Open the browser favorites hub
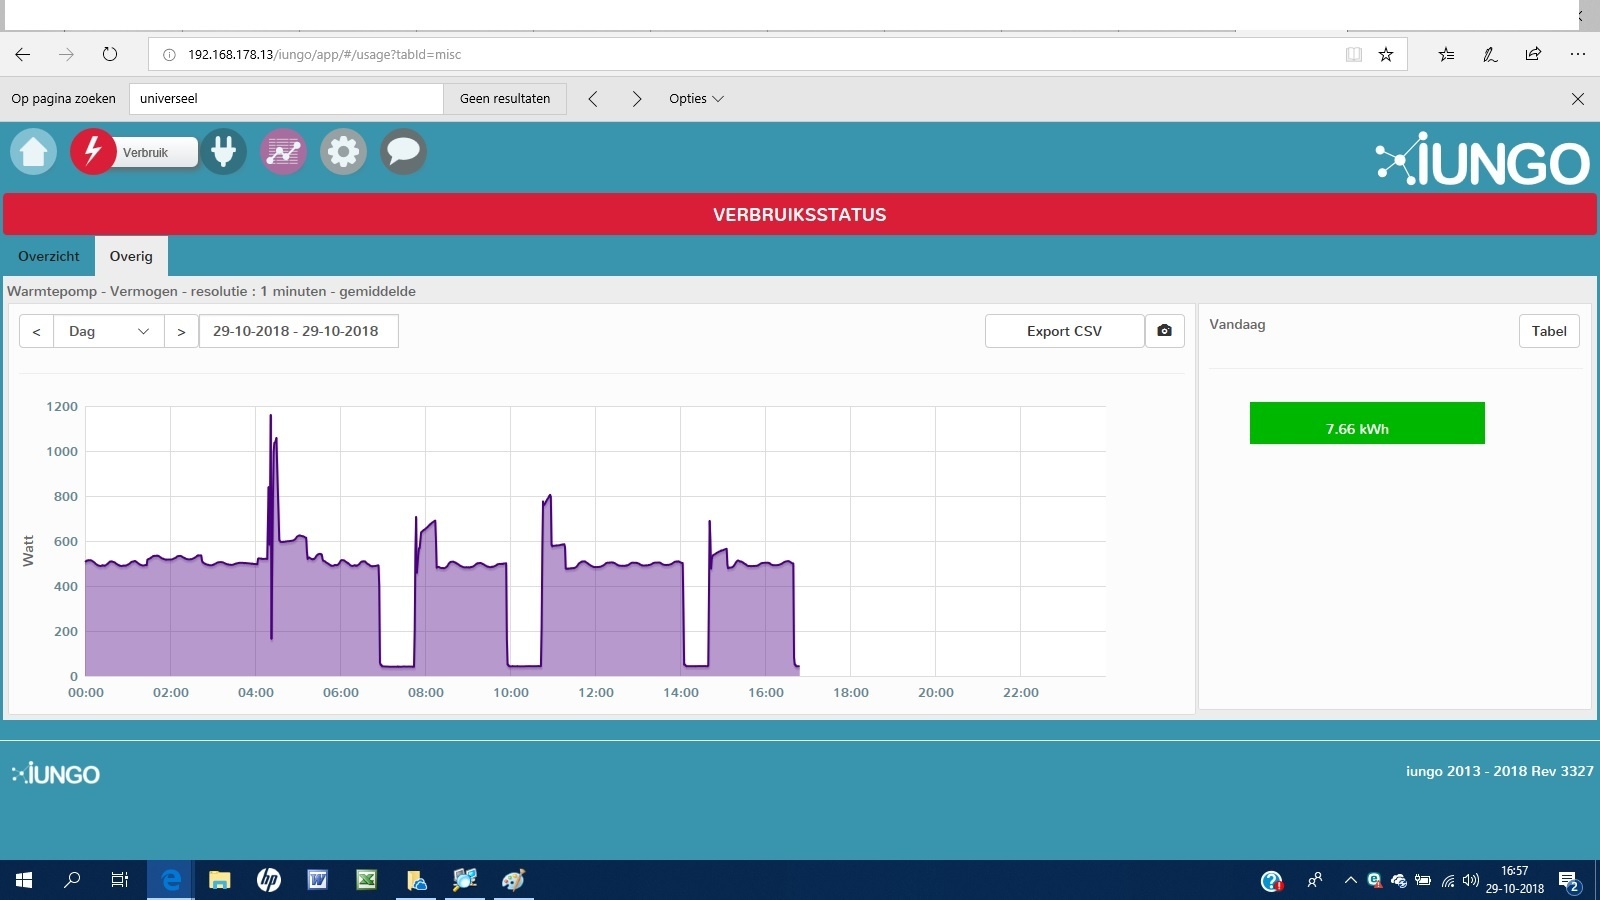The height and width of the screenshot is (900, 1600). (x=1446, y=55)
